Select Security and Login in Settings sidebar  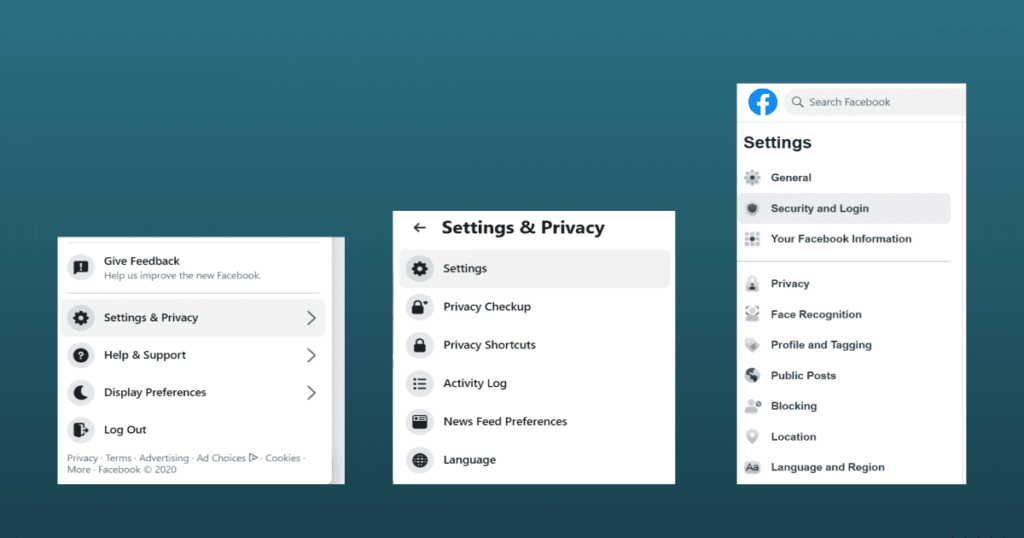844,208
